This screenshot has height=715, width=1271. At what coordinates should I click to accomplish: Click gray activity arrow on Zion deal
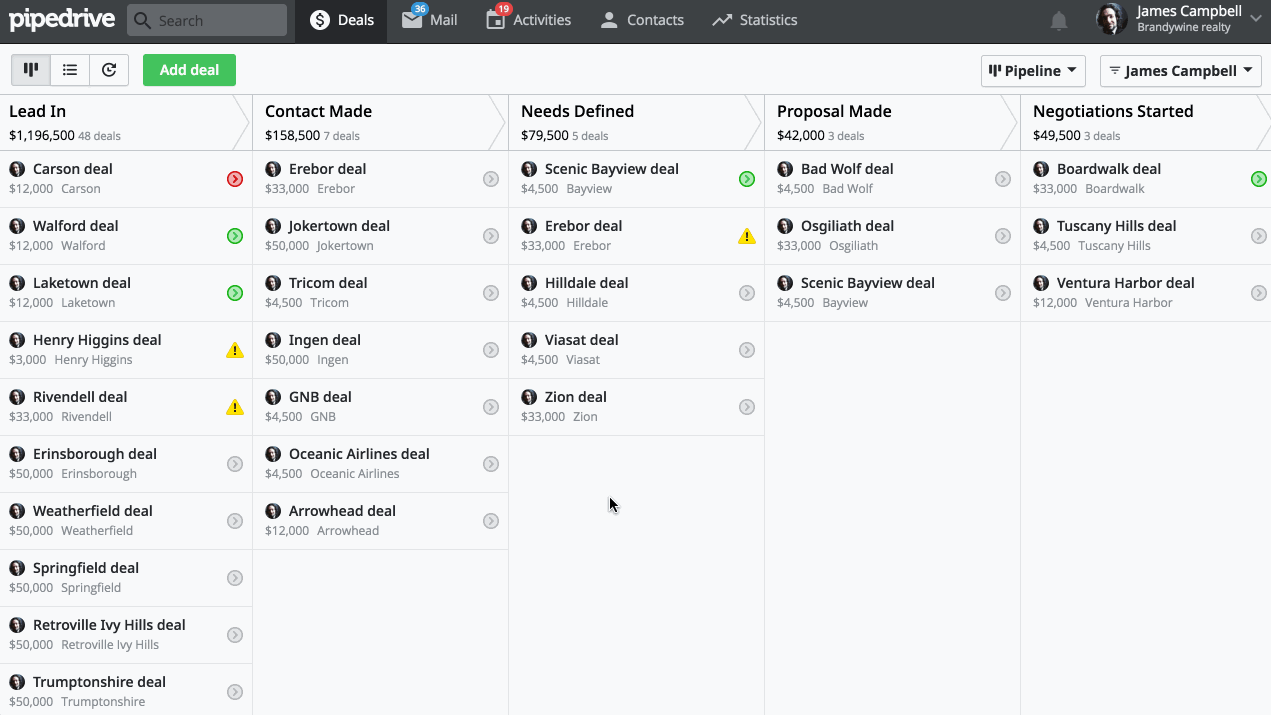747,407
